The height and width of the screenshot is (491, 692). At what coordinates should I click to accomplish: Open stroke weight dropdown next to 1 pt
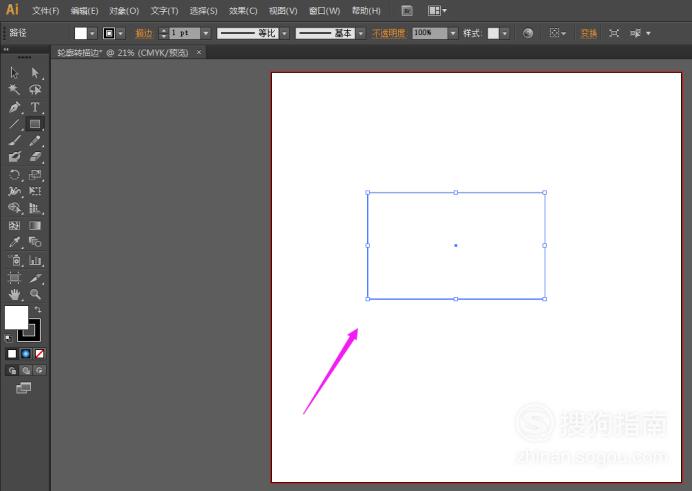[206, 33]
